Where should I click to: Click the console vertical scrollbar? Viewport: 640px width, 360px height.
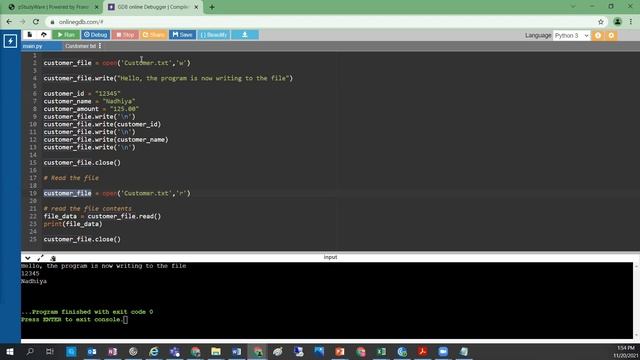click(x=636, y=301)
